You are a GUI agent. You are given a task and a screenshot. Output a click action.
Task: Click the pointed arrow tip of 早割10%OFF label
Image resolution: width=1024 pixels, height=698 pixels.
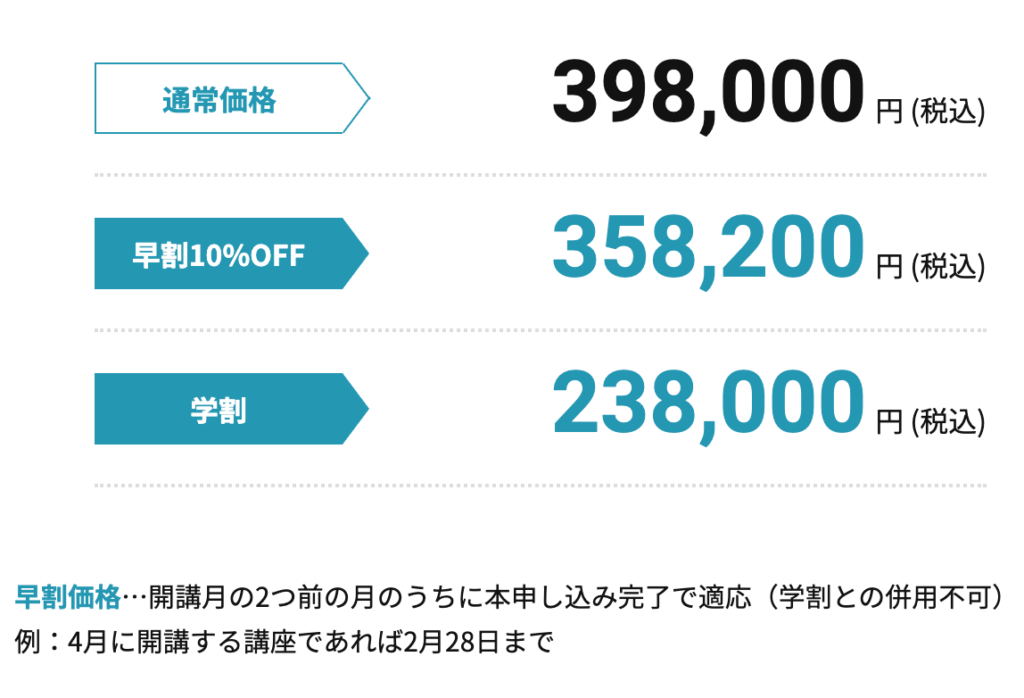(x=357, y=253)
